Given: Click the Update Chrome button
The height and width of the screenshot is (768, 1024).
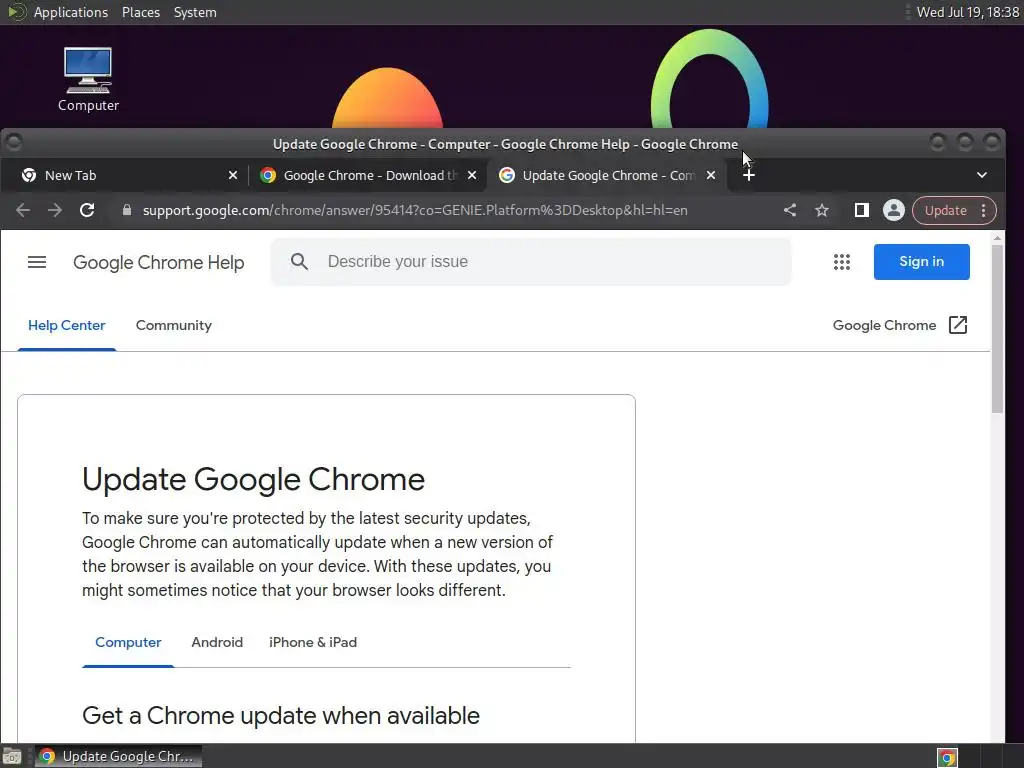Looking at the screenshot, I should coord(944,210).
